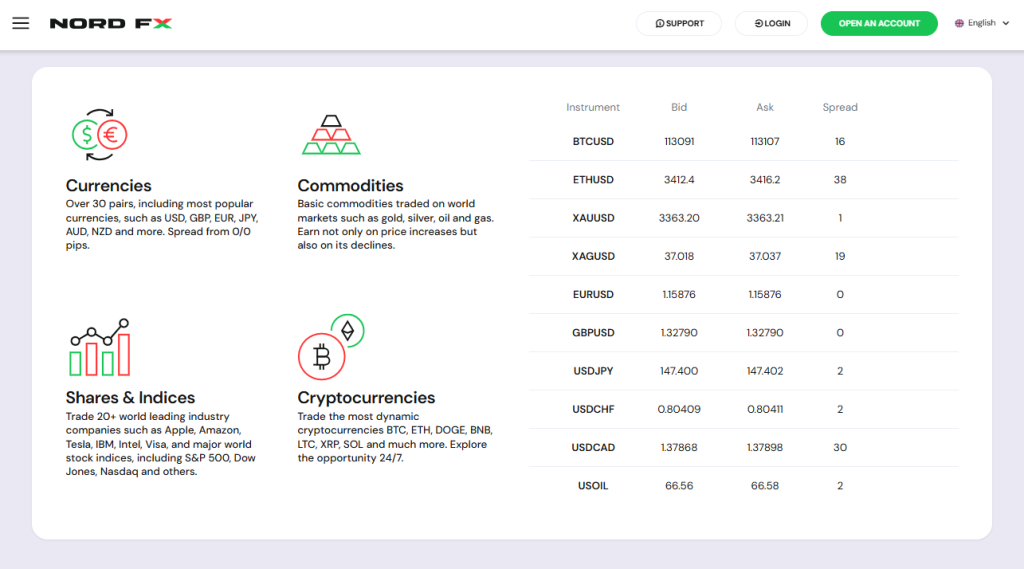Viewport: 1024px width, 569px height.
Task: Click the Cryptocurrencies description paragraph
Action: [x=395, y=437]
